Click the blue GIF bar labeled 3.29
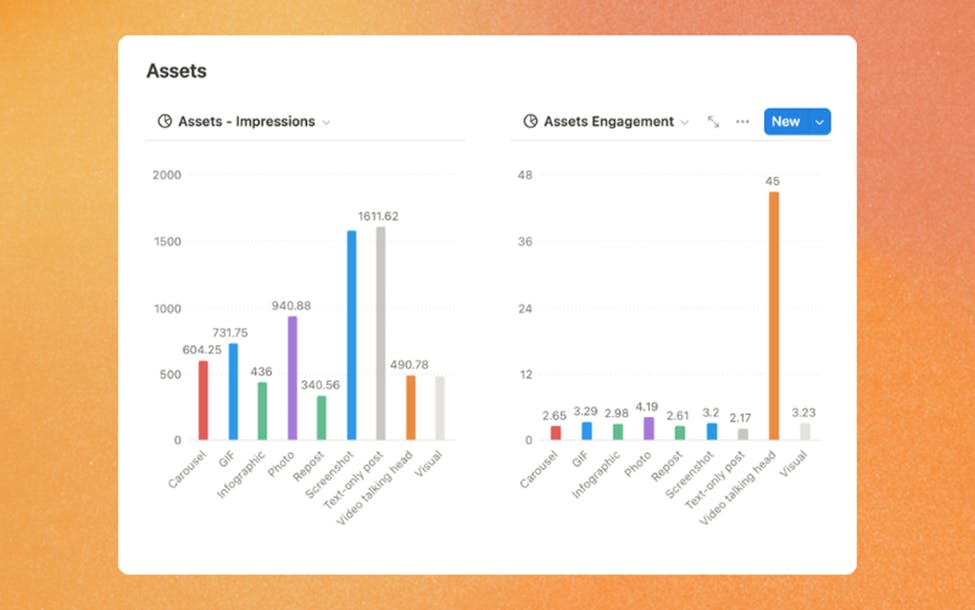Image resolution: width=975 pixels, height=610 pixels. point(587,431)
